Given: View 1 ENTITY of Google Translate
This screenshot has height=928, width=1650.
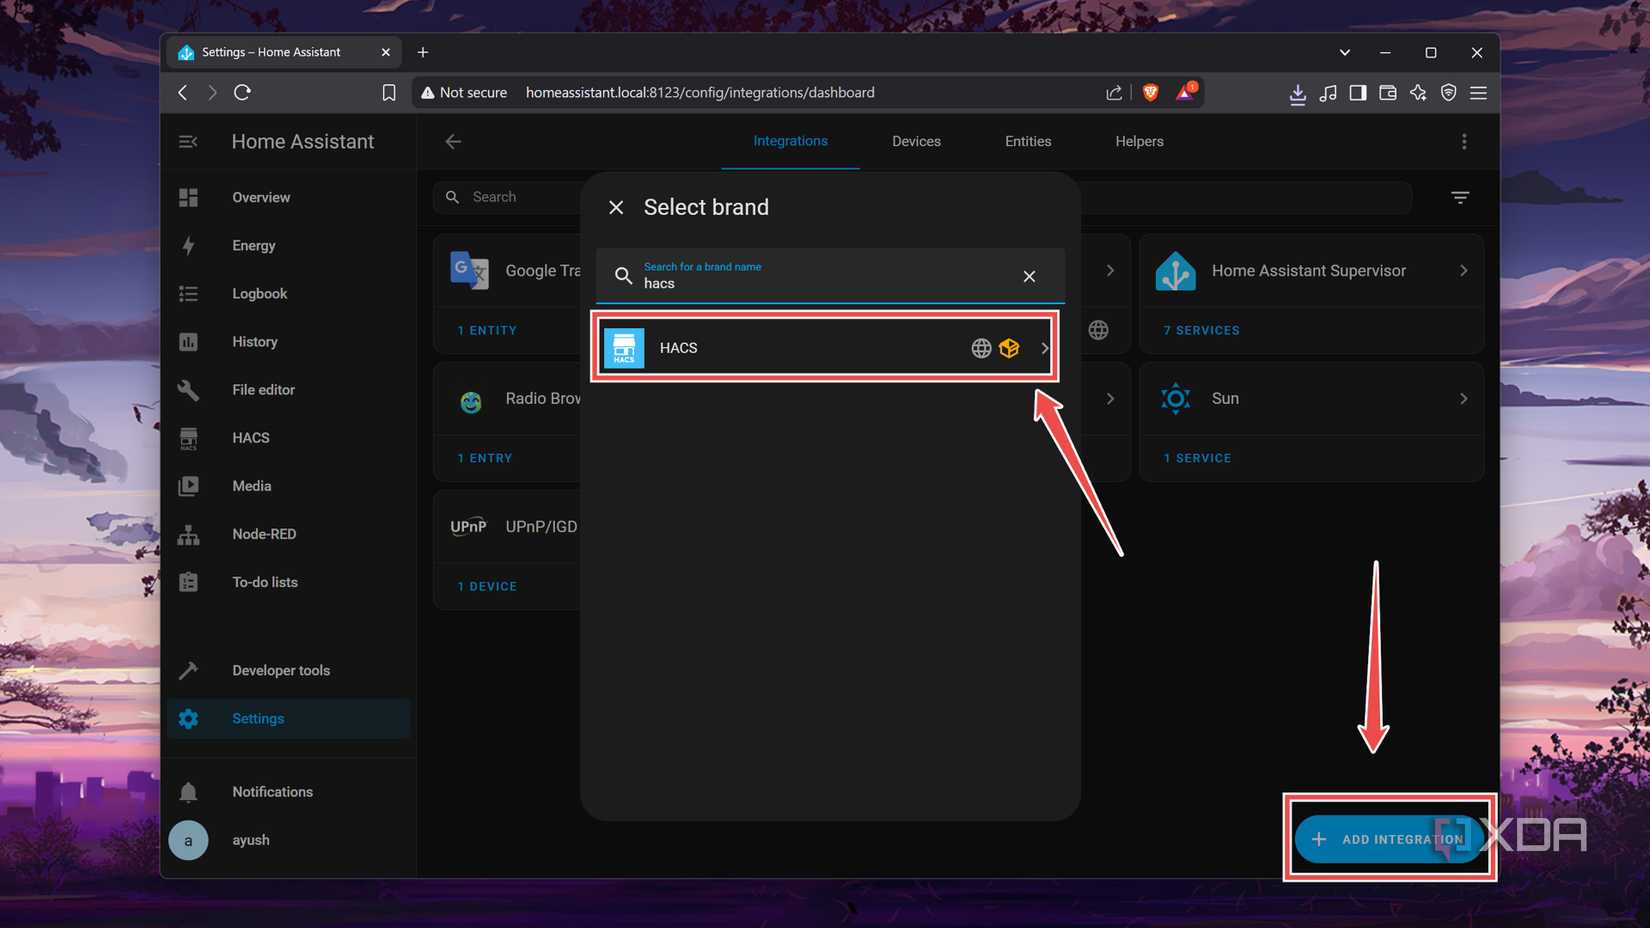Looking at the screenshot, I should coord(487,330).
